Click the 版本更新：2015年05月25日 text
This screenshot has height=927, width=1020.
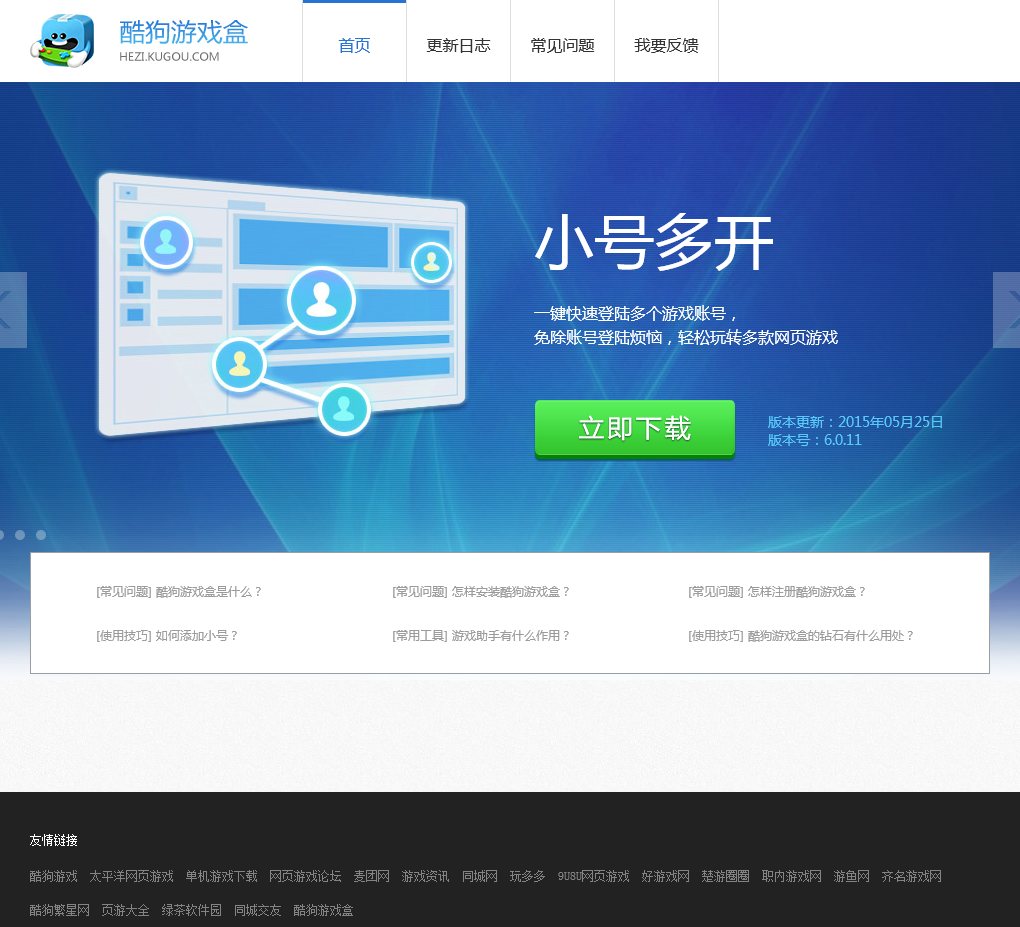point(855,422)
